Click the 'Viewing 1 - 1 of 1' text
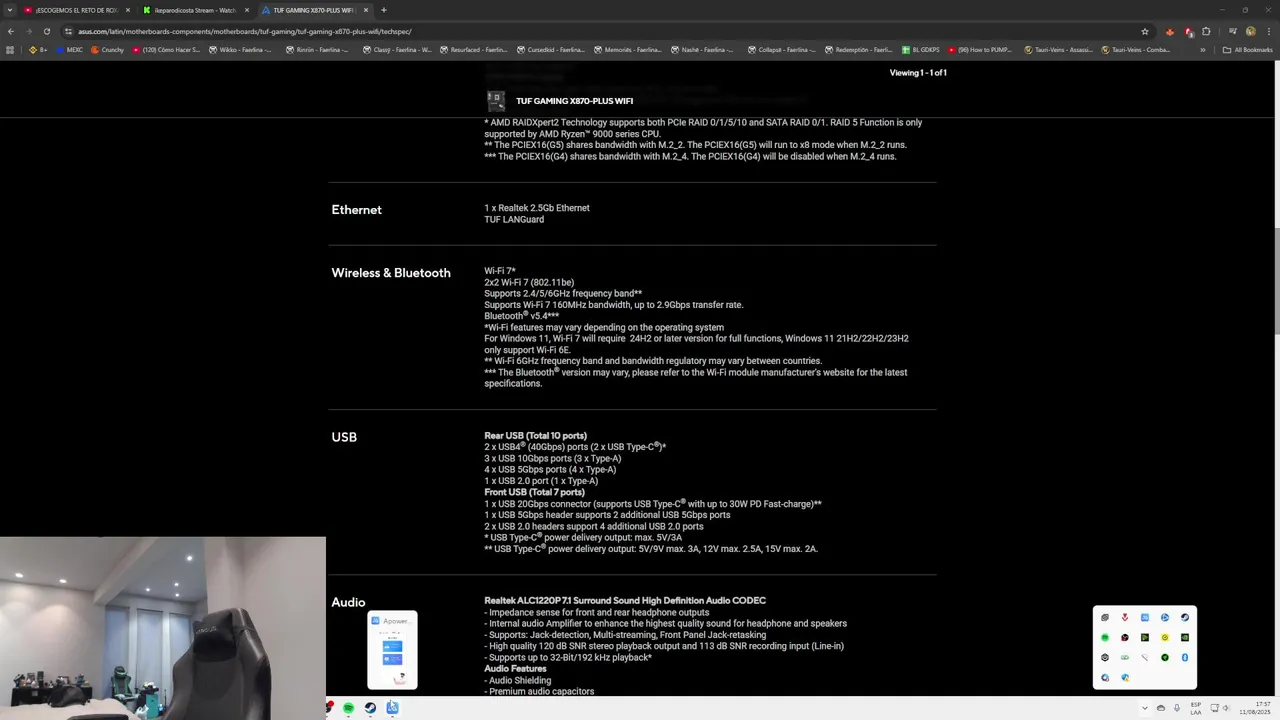Image resolution: width=1280 pixels, height=720 pixels. [918, 73]
